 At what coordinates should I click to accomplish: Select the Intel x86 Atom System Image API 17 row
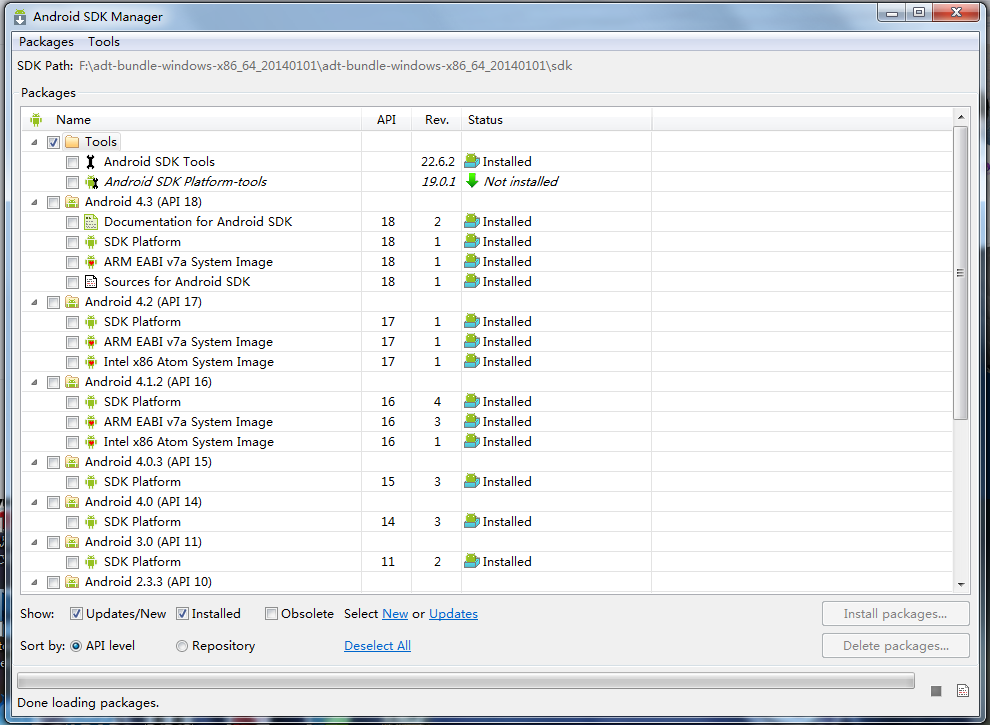[x=487, y=362]
